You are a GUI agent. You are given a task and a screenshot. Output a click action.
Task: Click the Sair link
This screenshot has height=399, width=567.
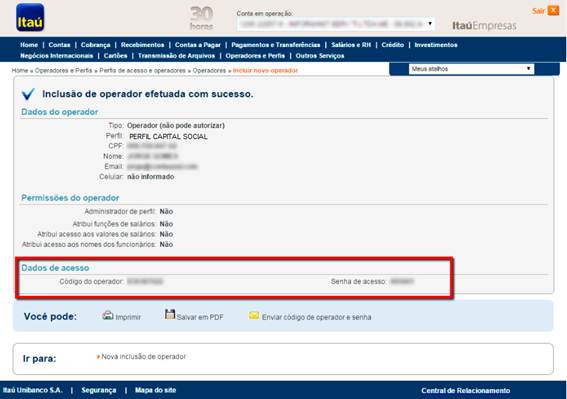point(538,11)
